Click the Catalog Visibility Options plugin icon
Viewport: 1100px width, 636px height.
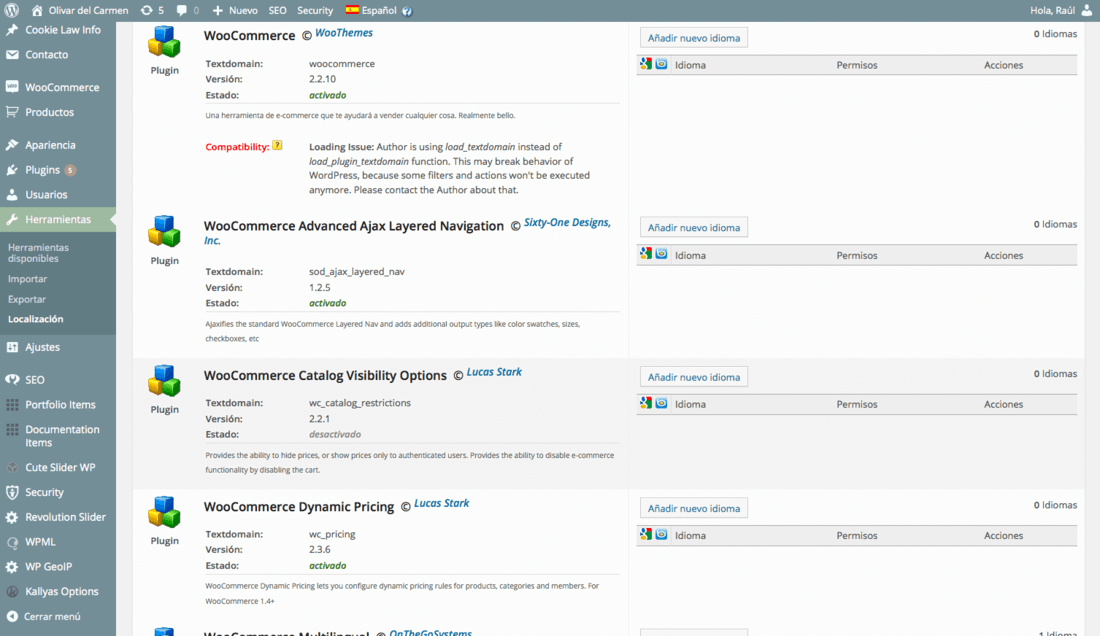tap(164, 381)
